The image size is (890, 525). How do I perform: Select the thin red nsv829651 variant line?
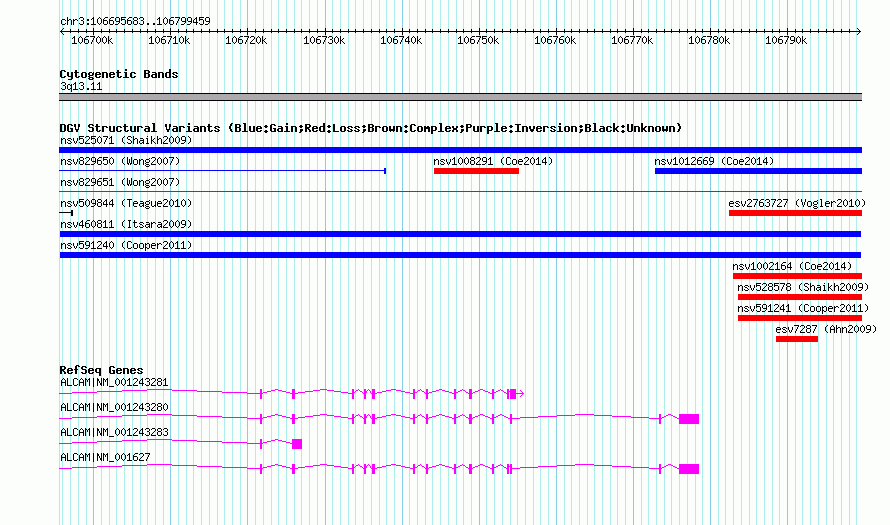click(x=460, y=191)
